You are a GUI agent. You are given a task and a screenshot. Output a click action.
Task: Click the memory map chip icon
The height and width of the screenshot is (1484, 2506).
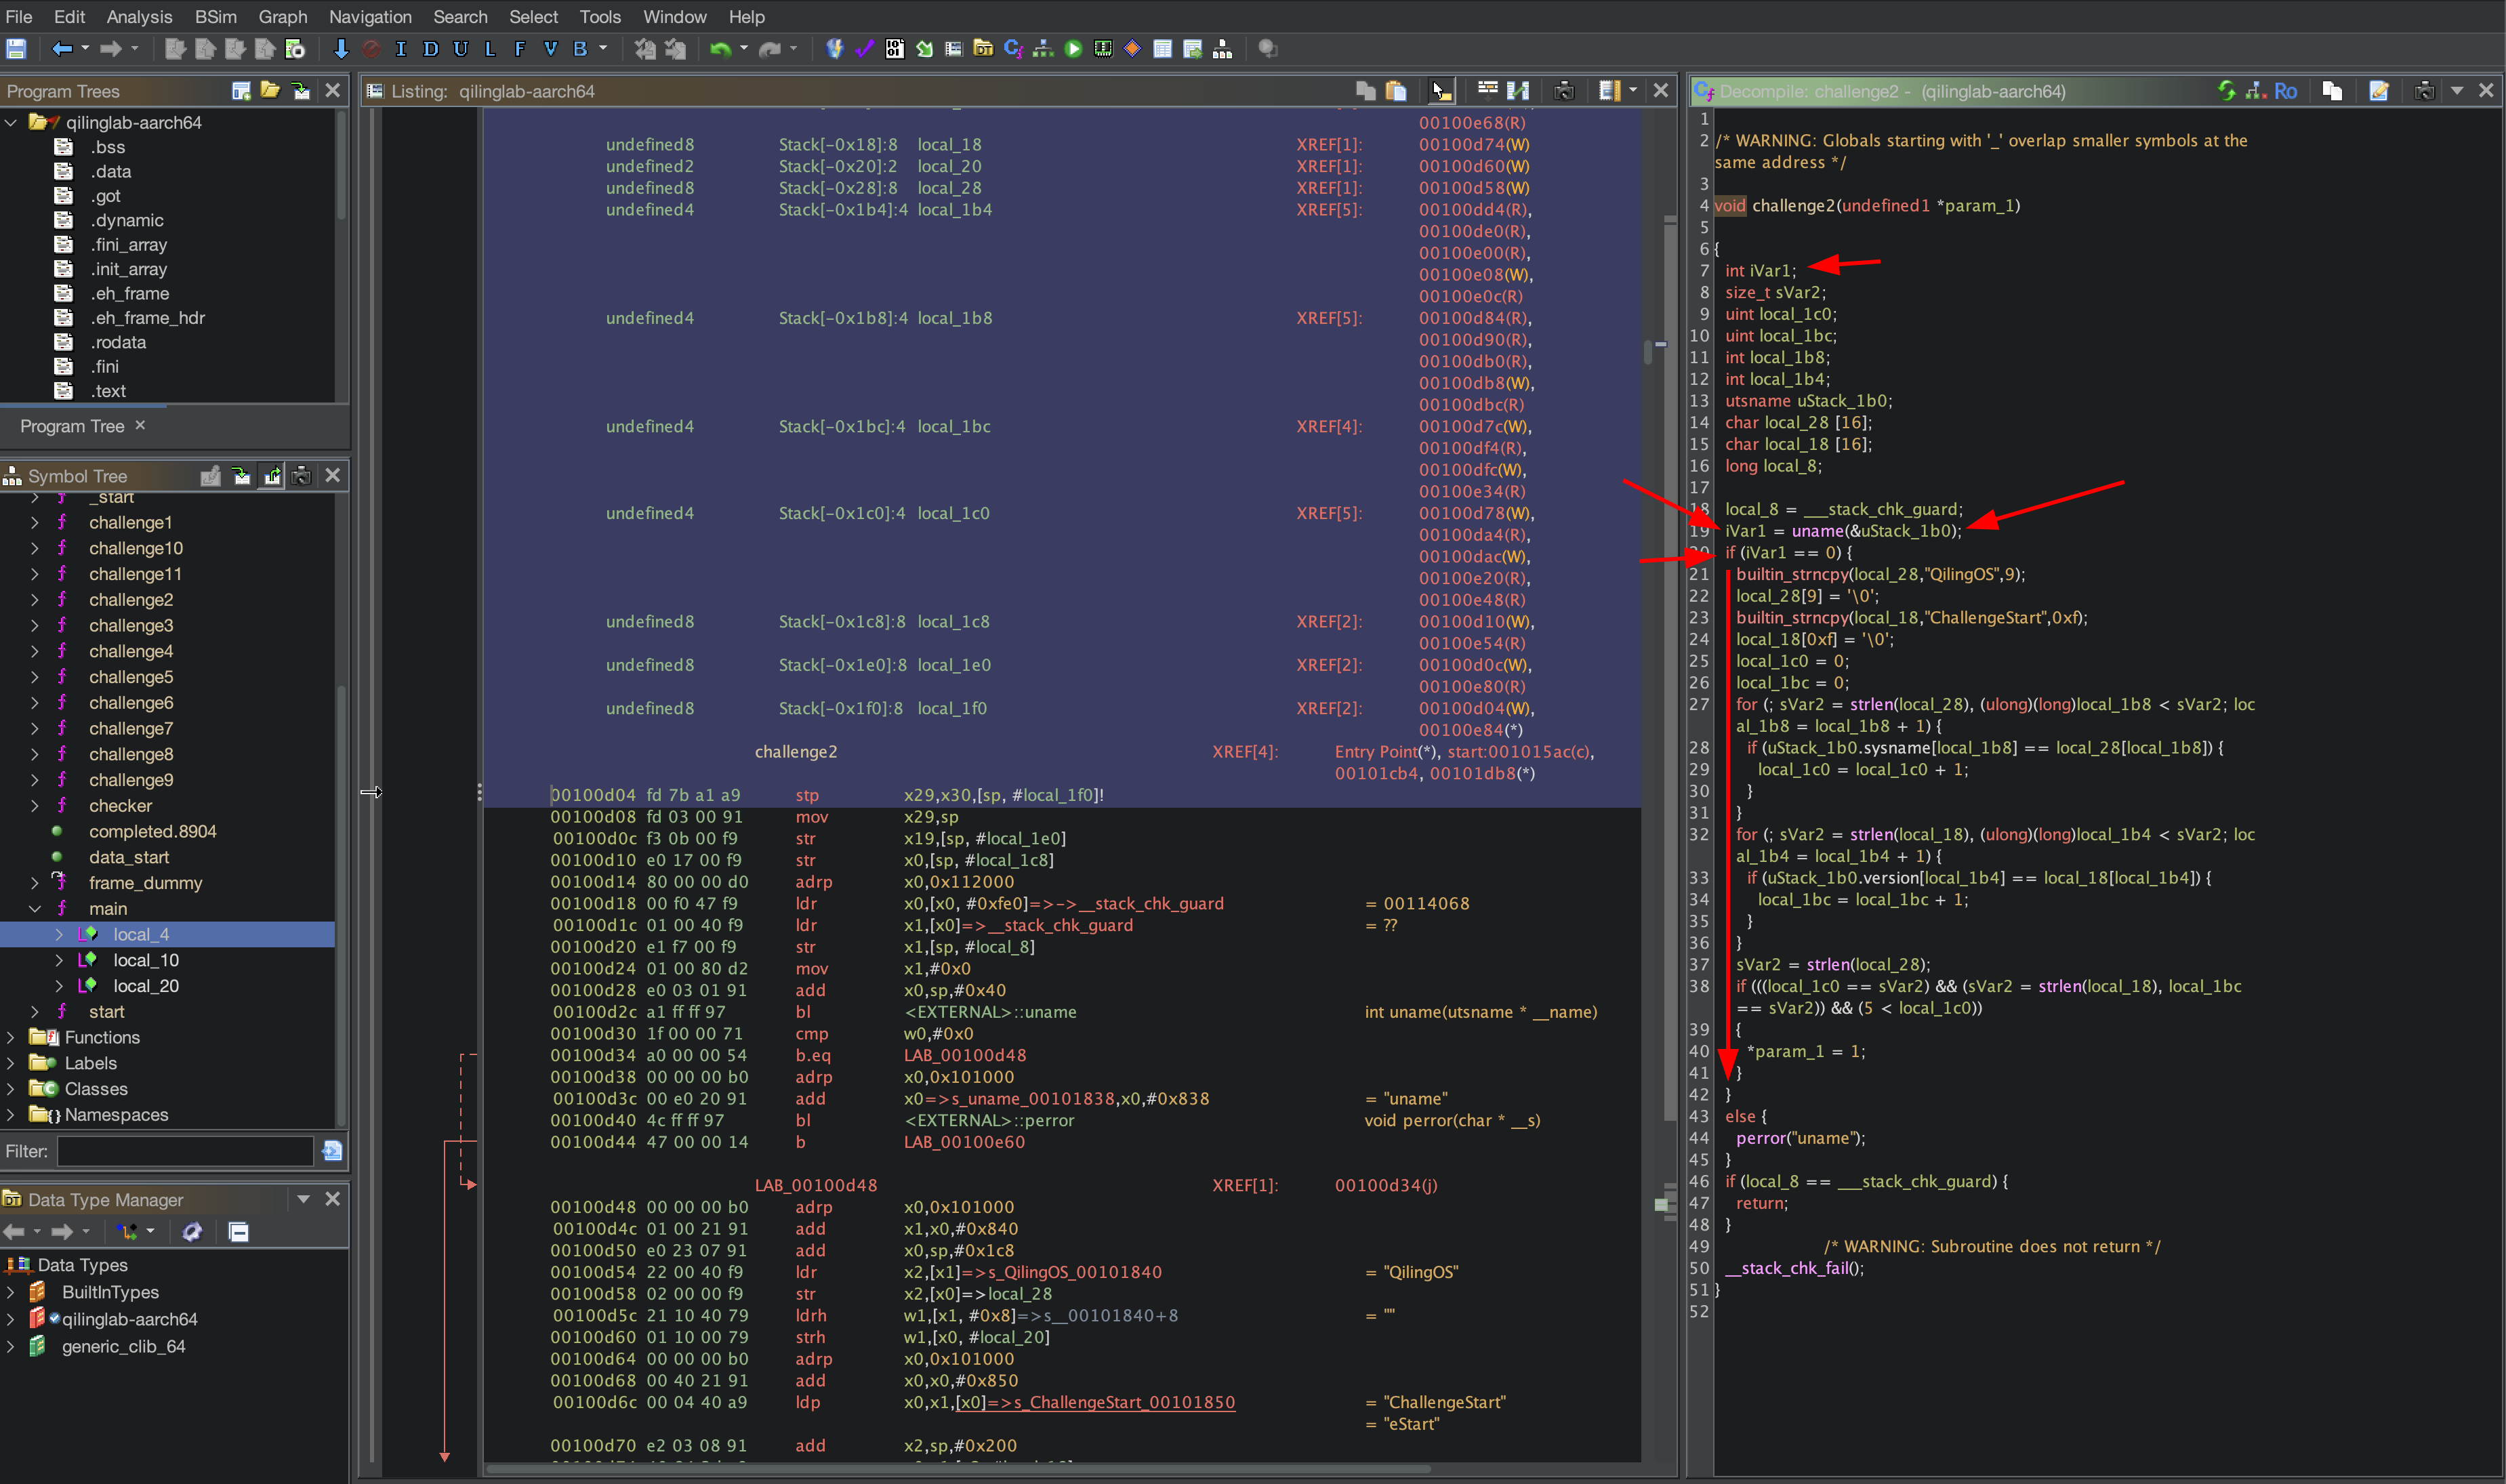[x=1103, y=48]
